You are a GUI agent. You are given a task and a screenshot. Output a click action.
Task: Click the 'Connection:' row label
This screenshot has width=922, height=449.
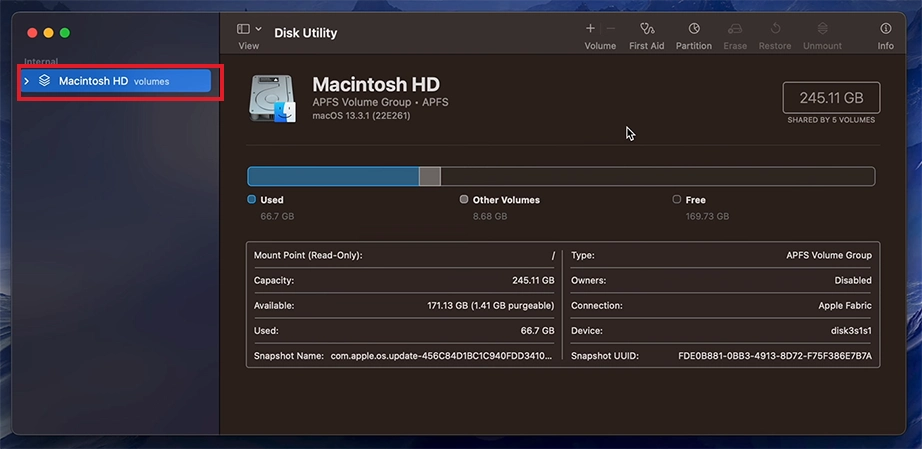[x=597, y=306]
